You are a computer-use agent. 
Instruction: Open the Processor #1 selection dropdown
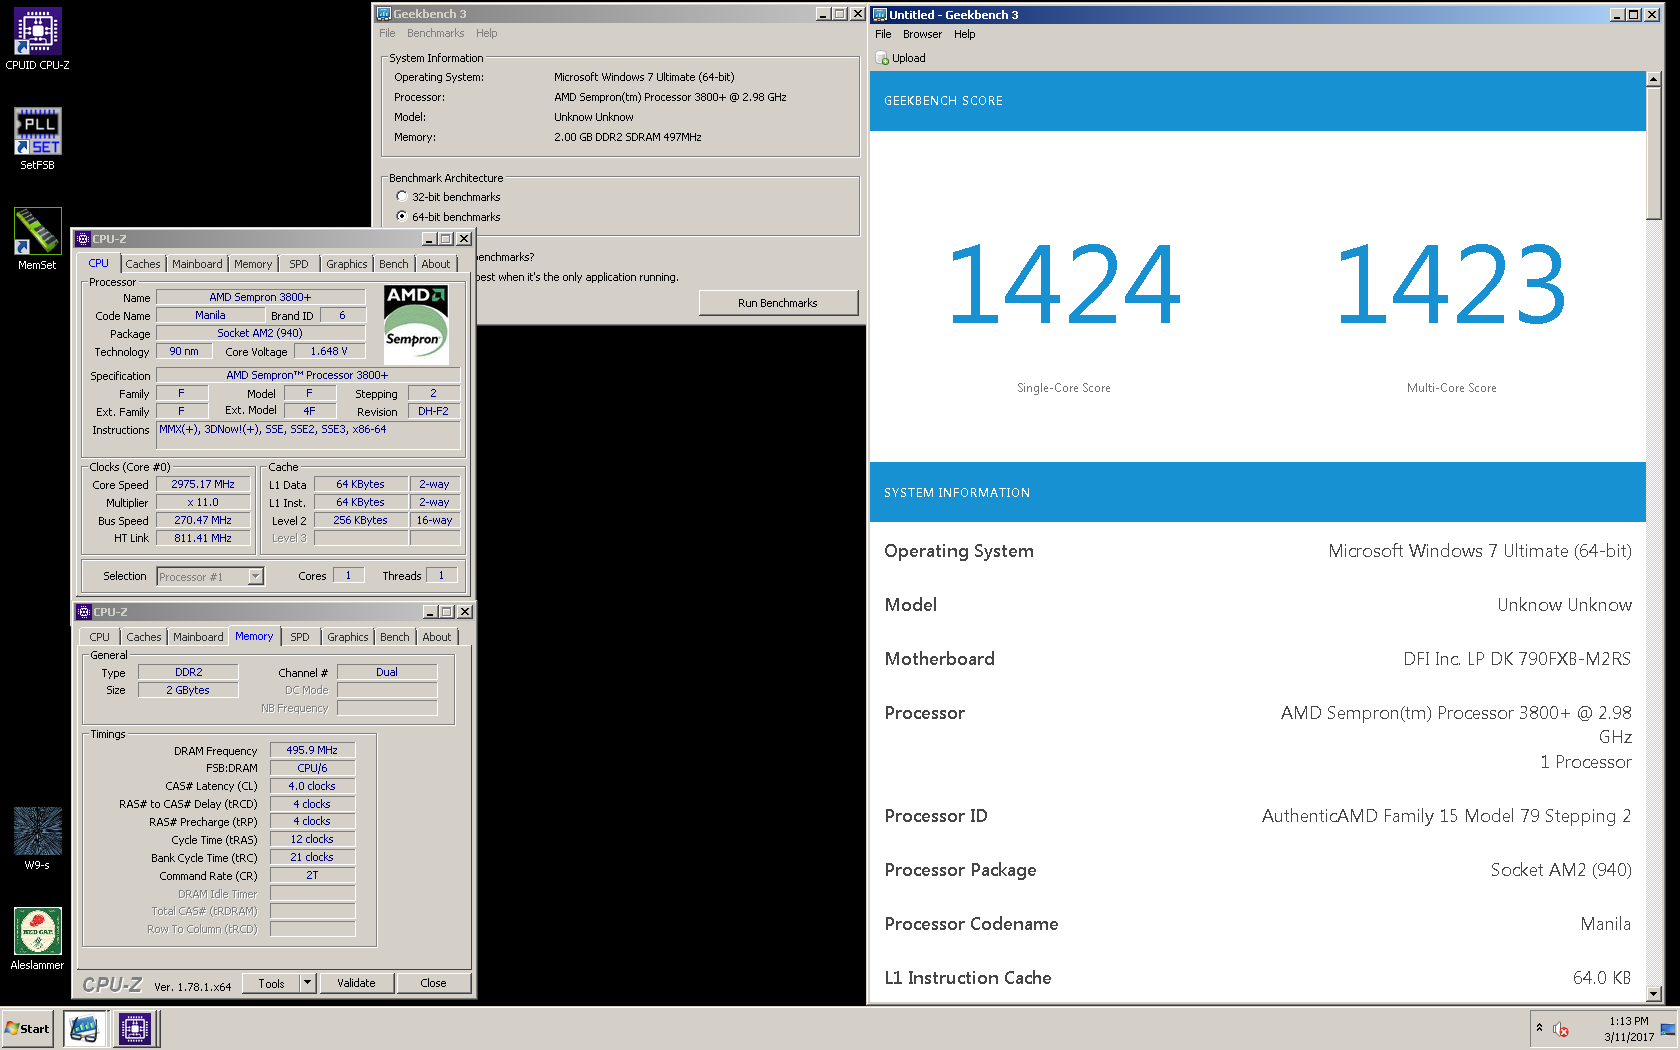coord(255,576)
